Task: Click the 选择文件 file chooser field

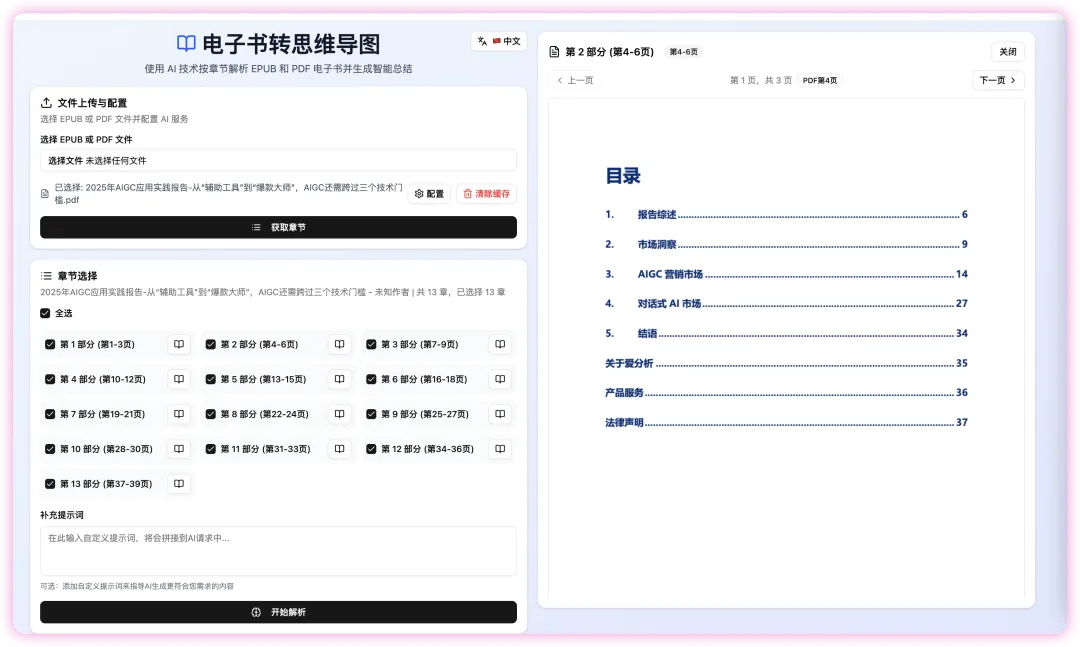Action: 278,161
